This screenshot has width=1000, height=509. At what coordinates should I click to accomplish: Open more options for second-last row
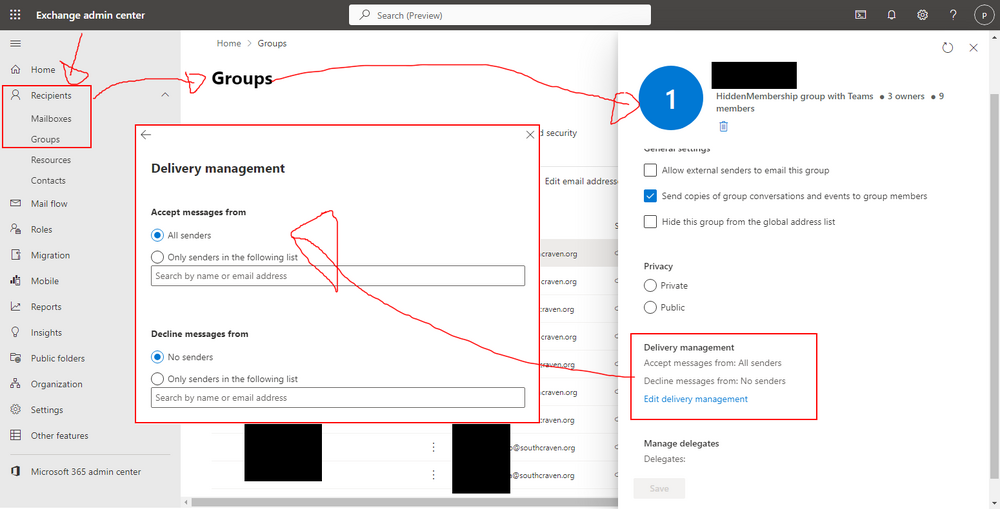coord(434,447)
